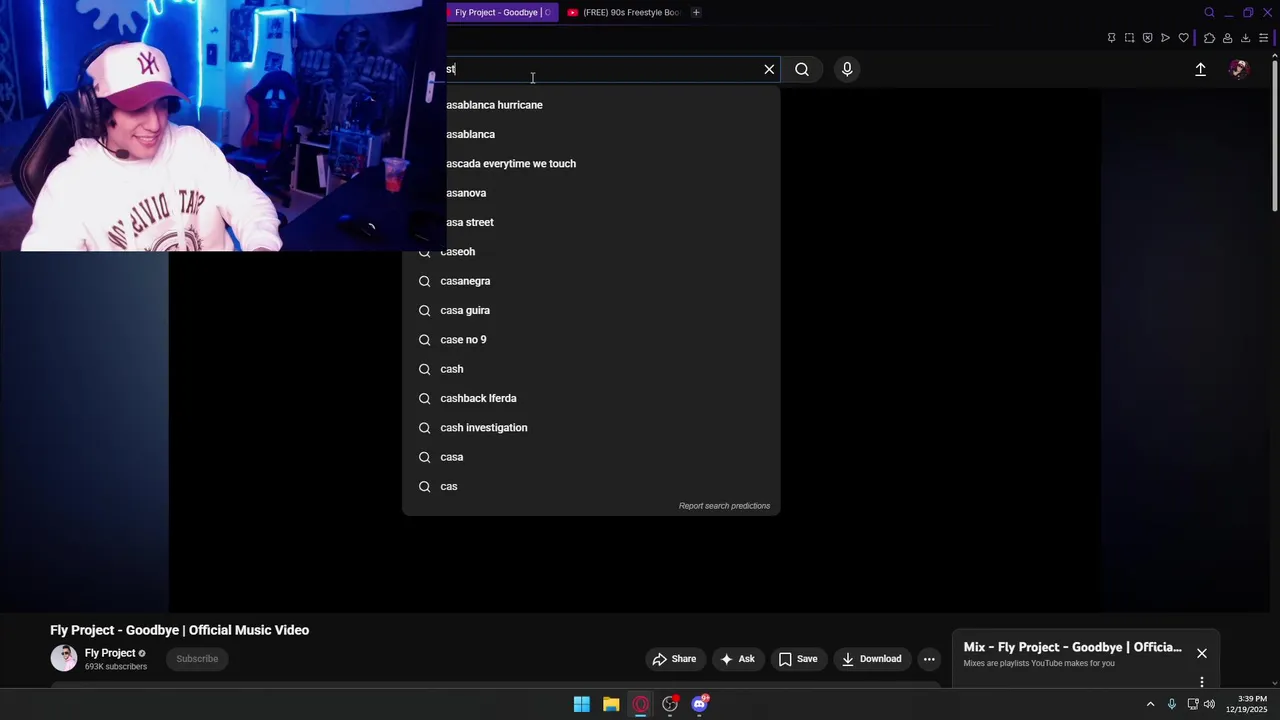The width and height of the screenshot is (1280, 720).
Task: Open the Opera profile person icon
Action: click(1227, 38)
